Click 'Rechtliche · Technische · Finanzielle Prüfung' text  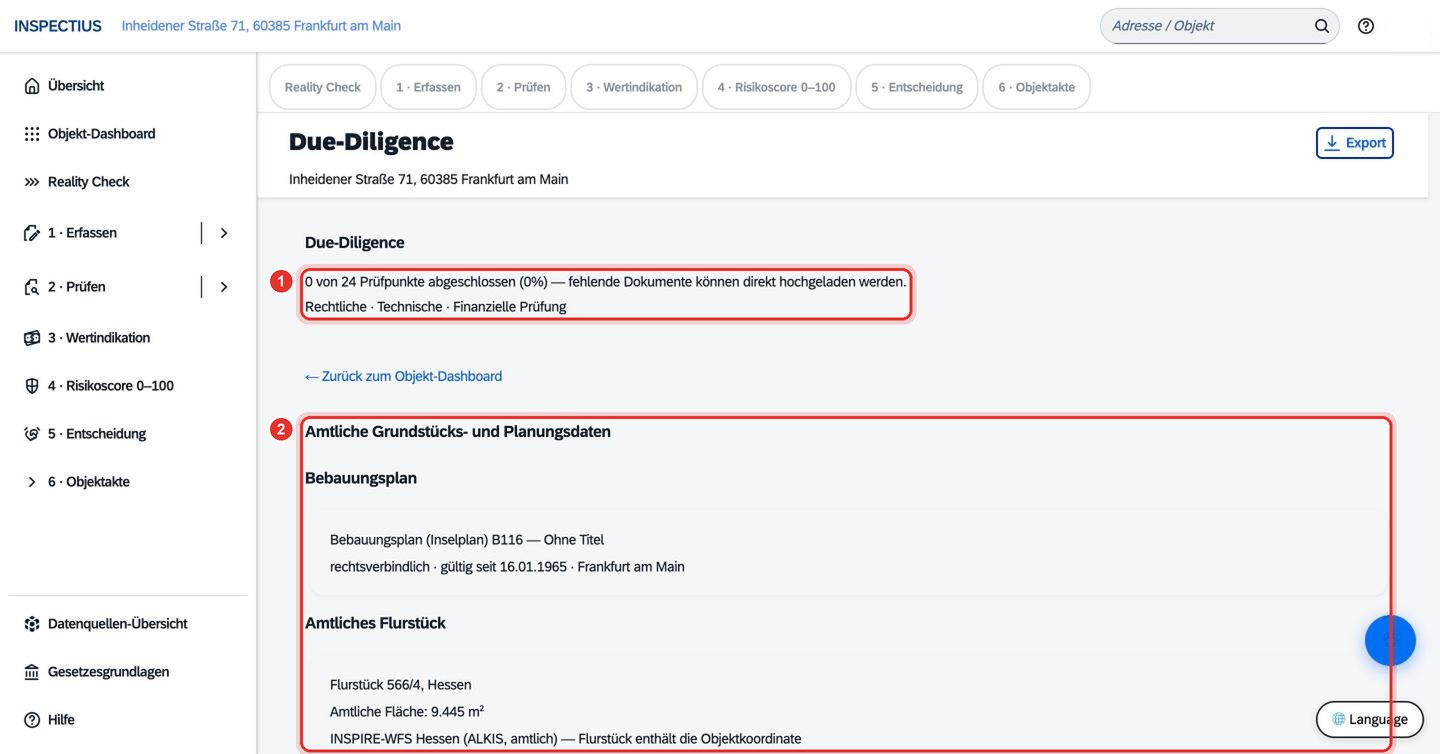(436, 307)
